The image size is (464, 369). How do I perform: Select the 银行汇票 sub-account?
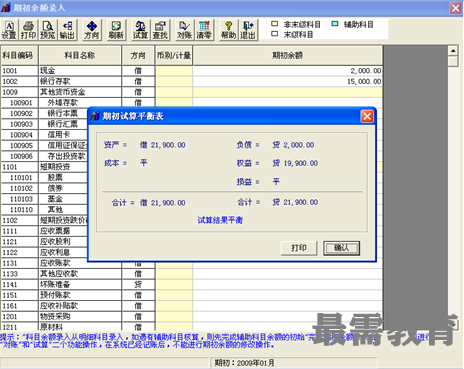pos(63,124)
